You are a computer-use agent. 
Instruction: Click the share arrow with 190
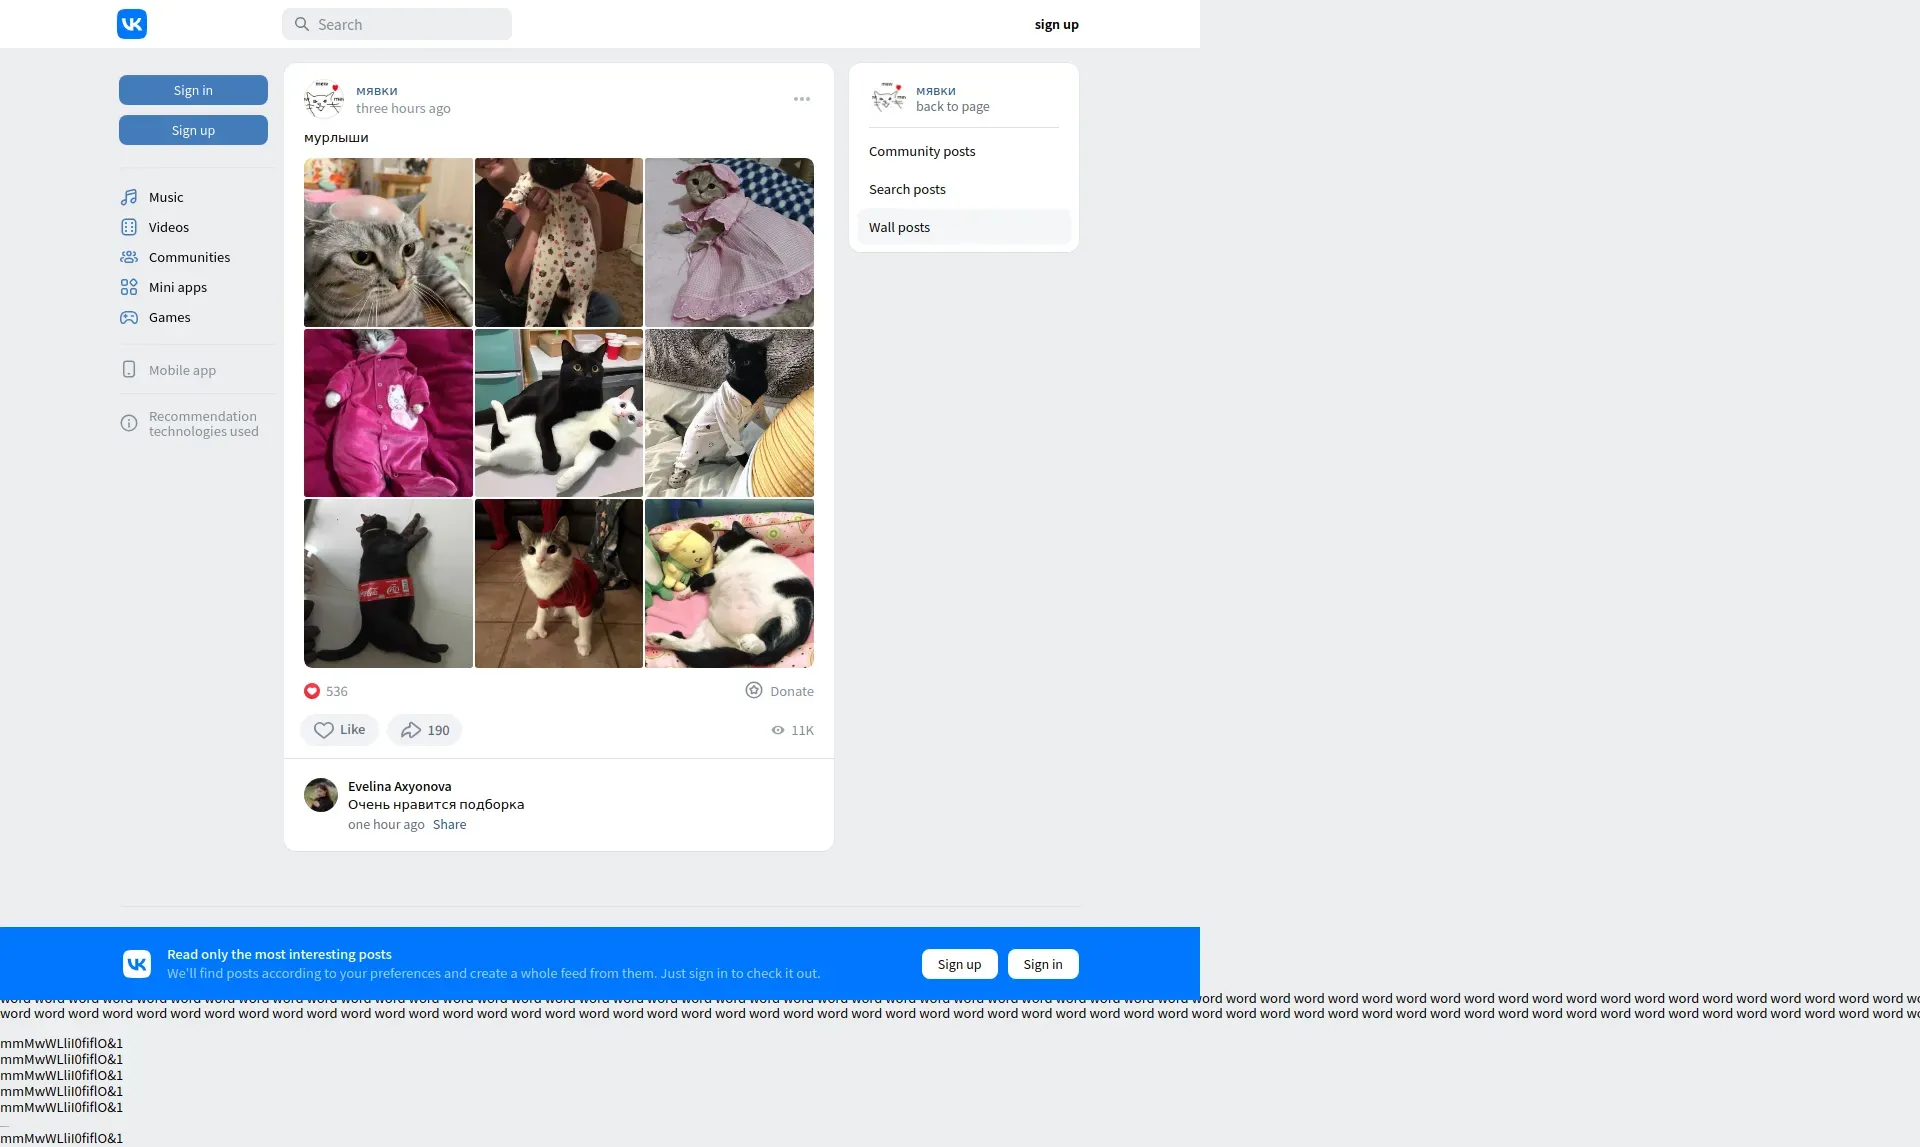click(425, 730)
